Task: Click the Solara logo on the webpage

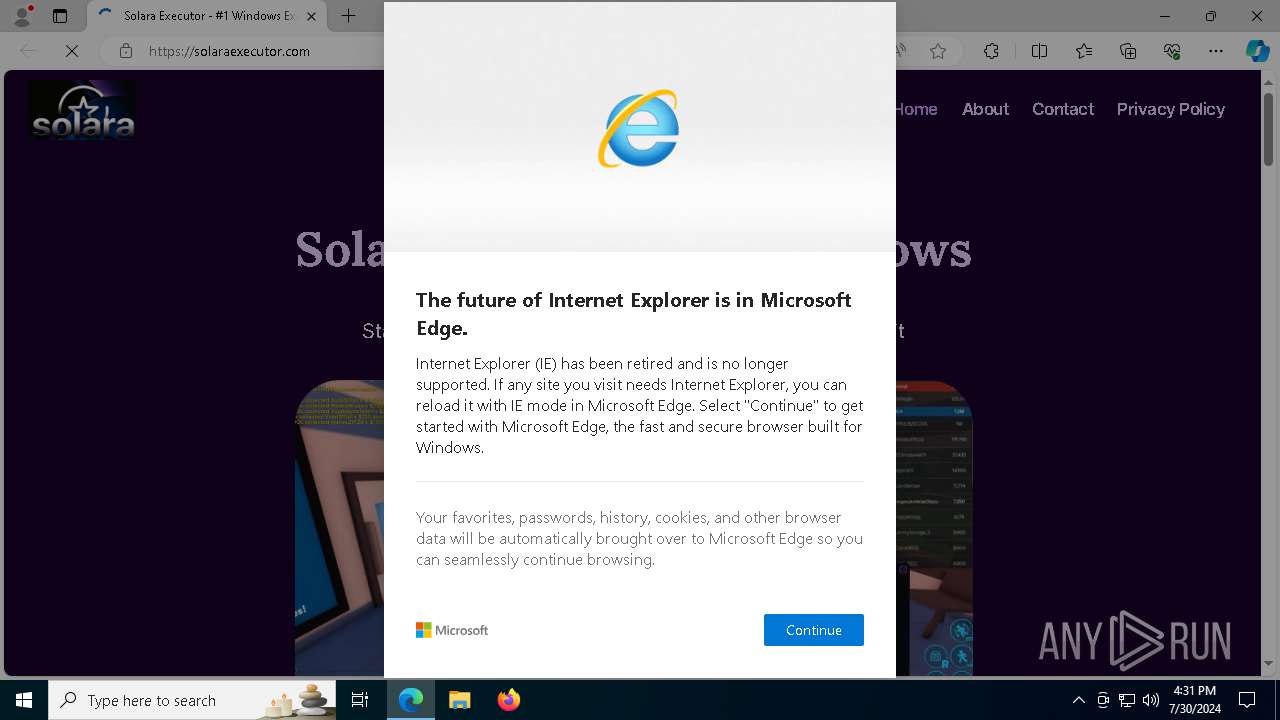Action: [82, 109]
